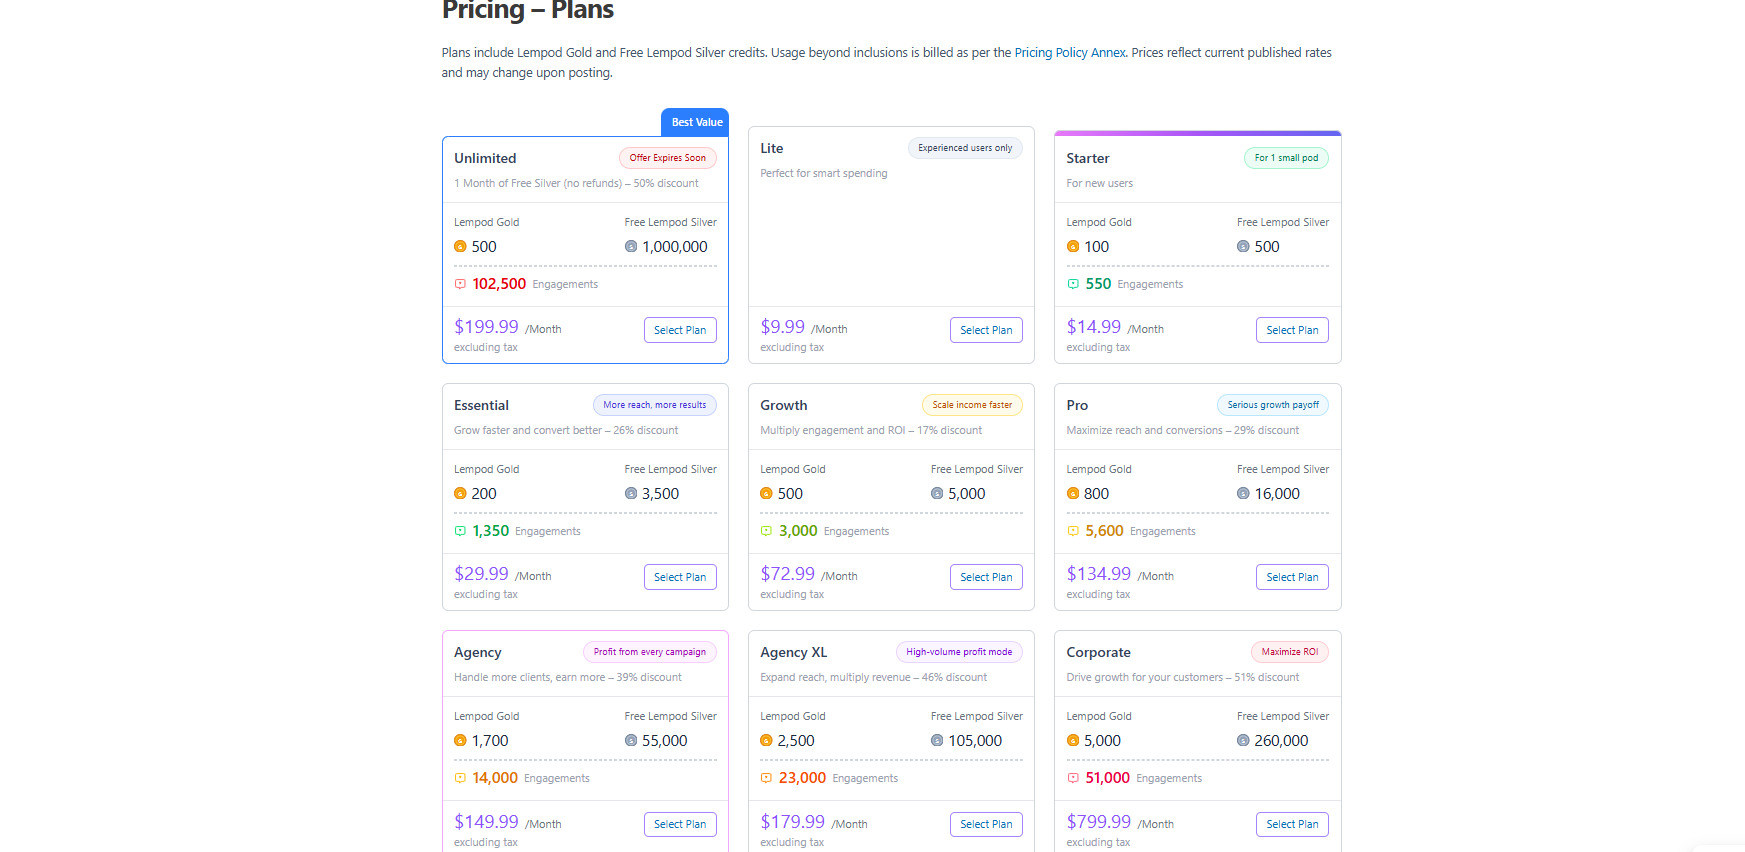Click the Essential plan silver coin icon
Viewport: 1745px width, 852px height.
(x=631, y=493)
